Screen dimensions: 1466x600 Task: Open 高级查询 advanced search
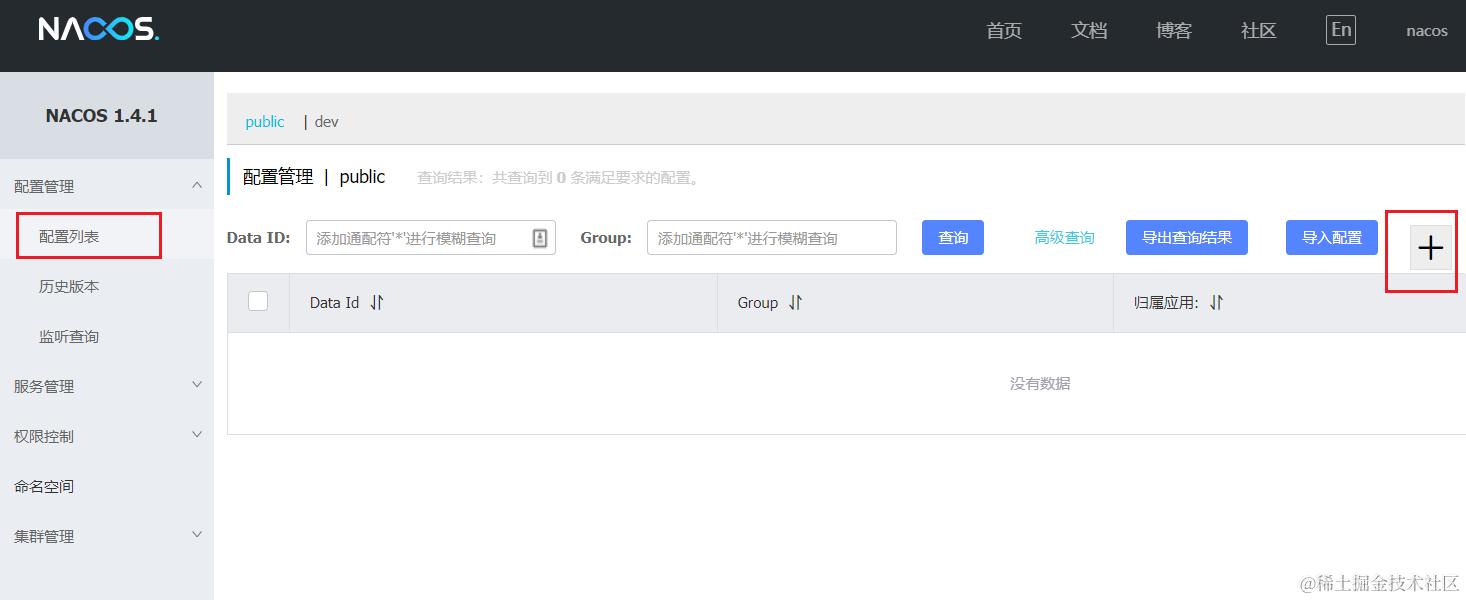coord(1064,237)
